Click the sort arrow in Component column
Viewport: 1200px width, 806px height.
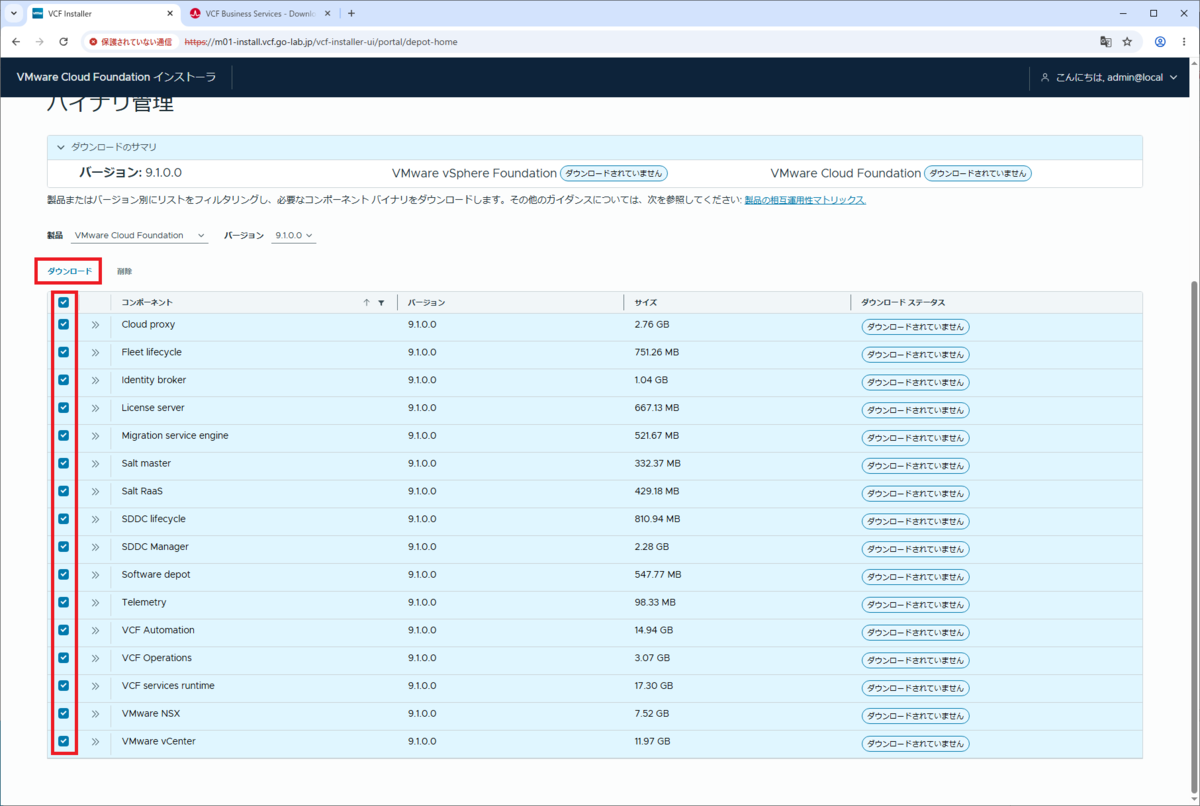(367, 302)
